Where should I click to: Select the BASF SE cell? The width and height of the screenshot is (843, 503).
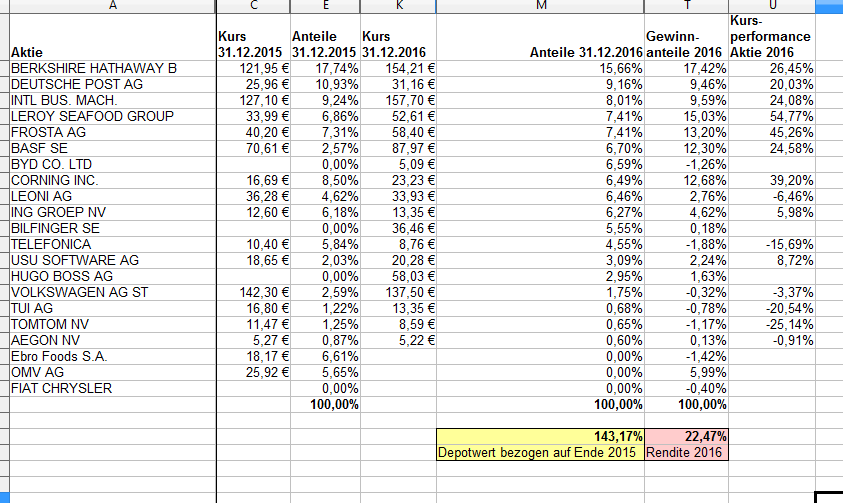click(x=112, y=148)
